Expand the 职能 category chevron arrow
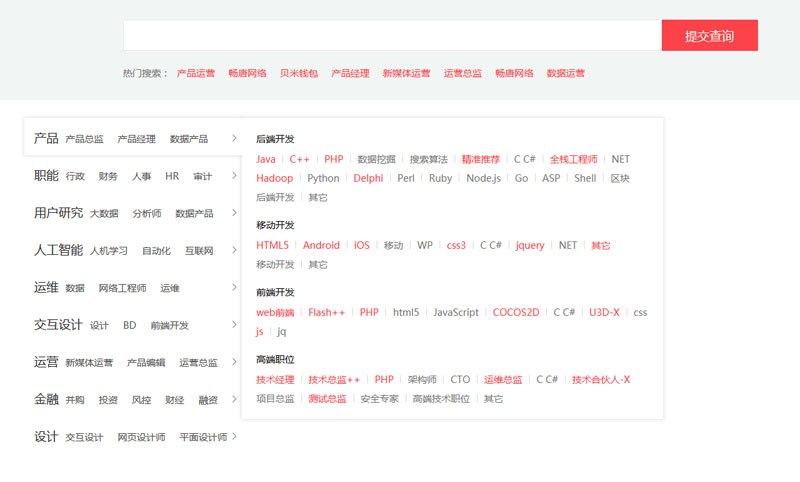This screenshot has height=482, width=800. click(x=234, y=175)
